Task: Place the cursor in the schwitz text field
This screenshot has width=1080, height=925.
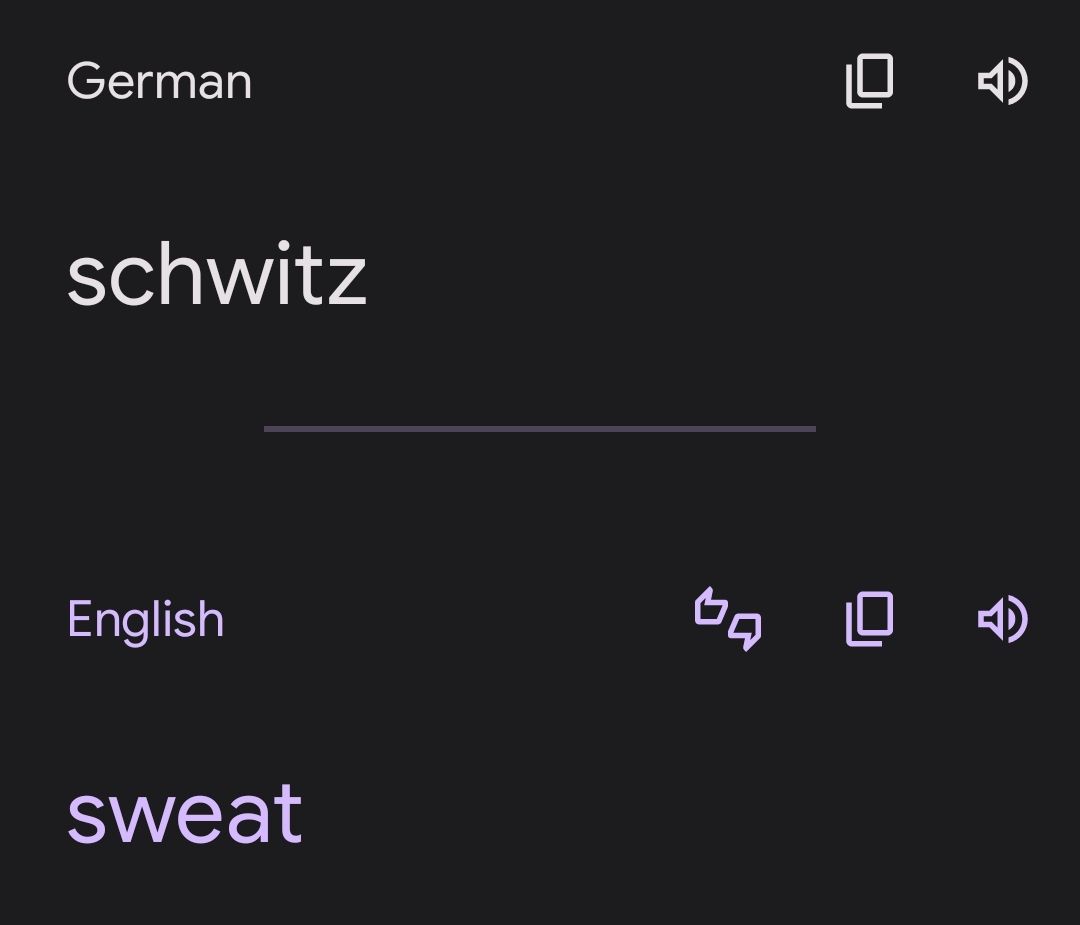Action: [217, 273]
